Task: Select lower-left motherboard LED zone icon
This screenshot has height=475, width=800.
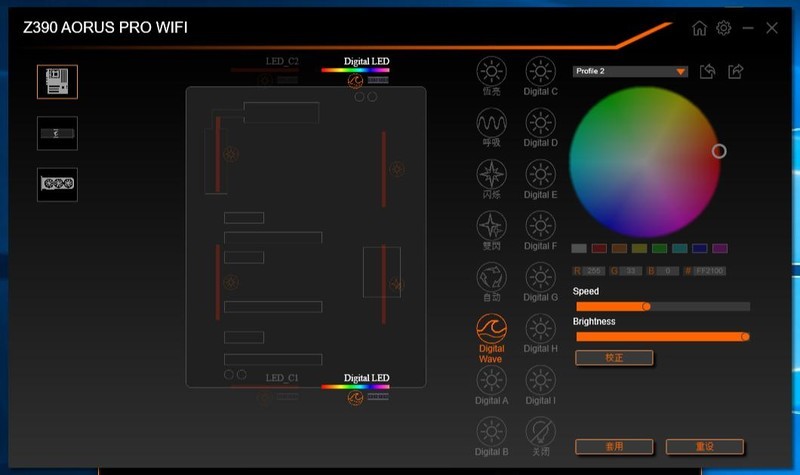Action: tap(231, 282)
